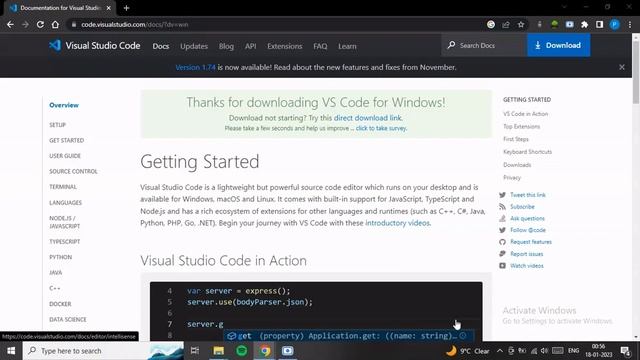
Task: Select Overview in the docs sidebar
Action: tap(64, 105)
